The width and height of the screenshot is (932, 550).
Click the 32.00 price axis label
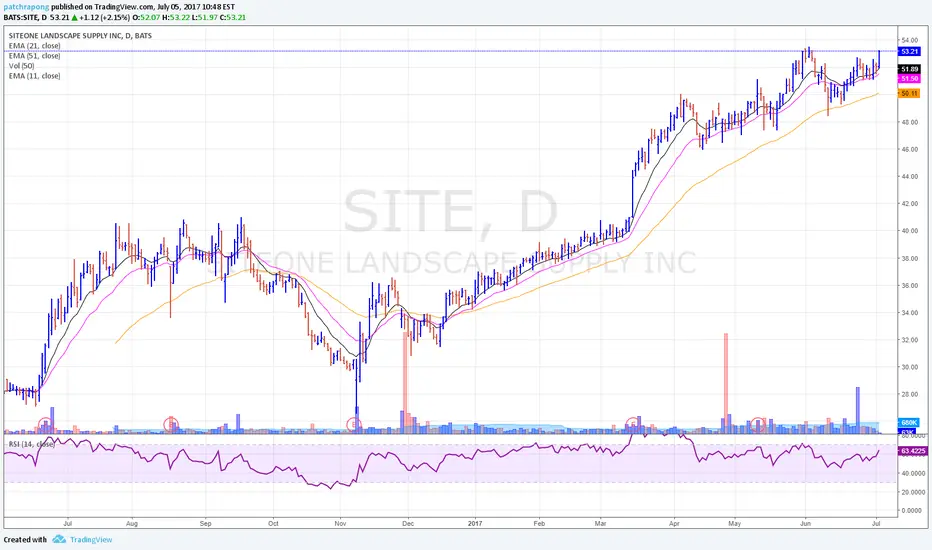coord(909,340)
